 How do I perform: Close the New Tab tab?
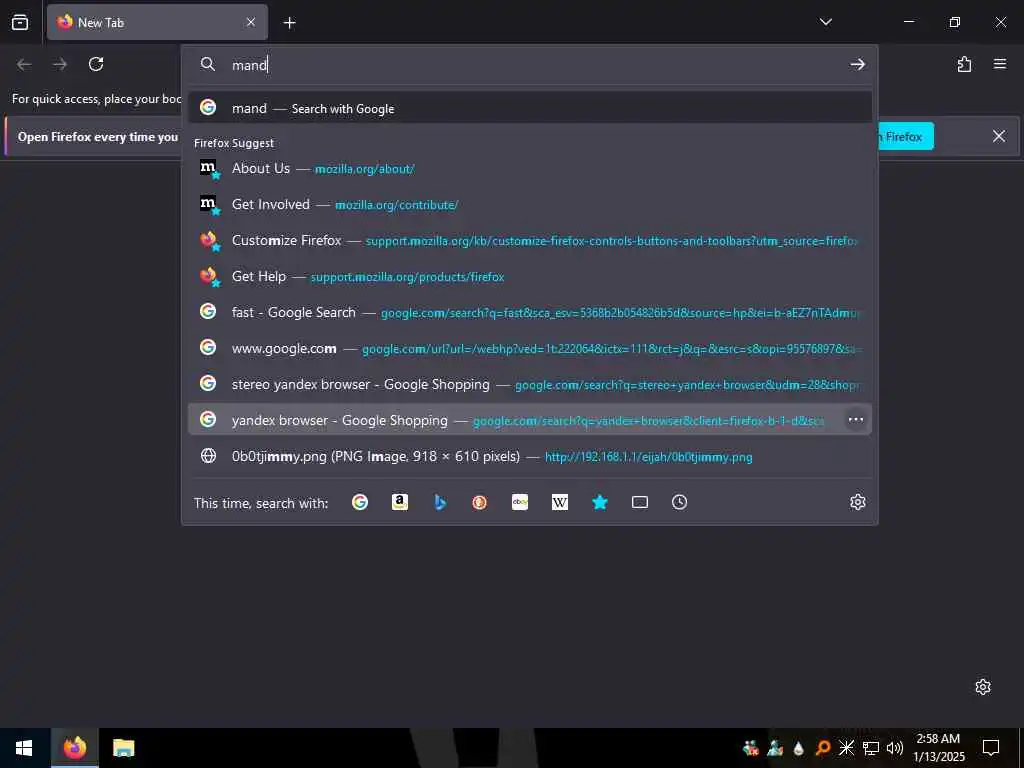point(251,22)
